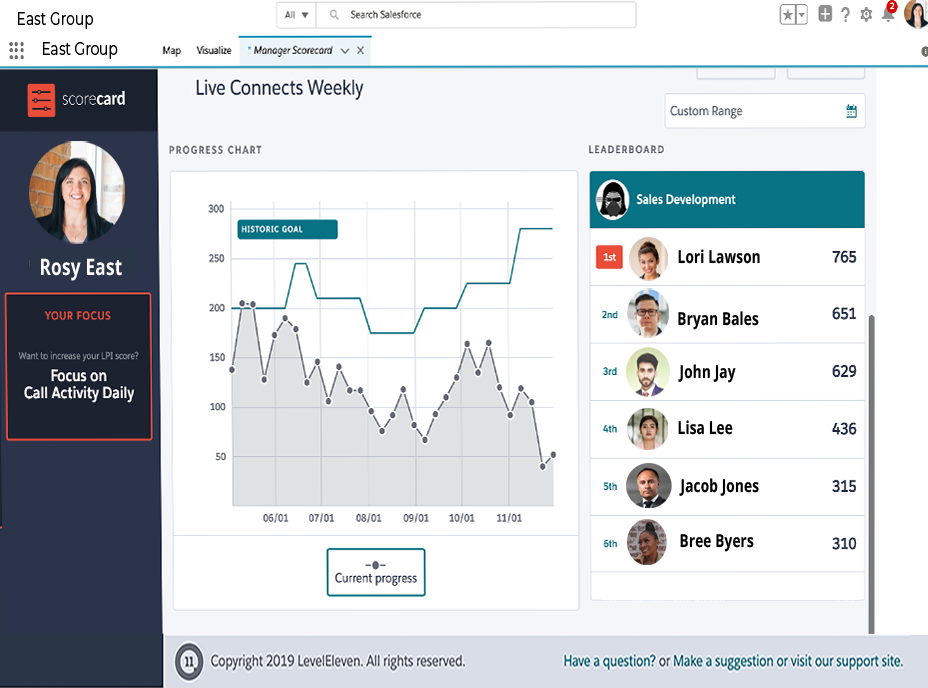Click the scorecard logo icon
The width and height of the screenshot is (928, 688).
41,99
